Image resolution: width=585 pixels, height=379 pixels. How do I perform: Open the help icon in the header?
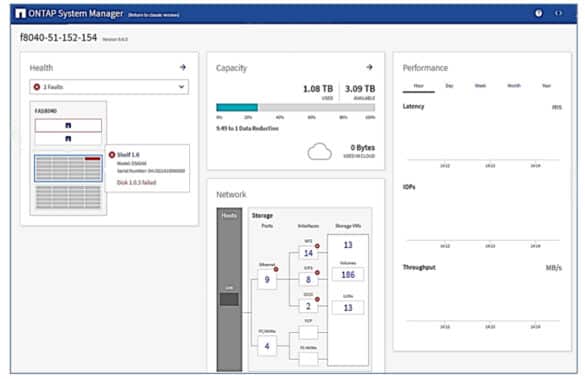(539, 13)
